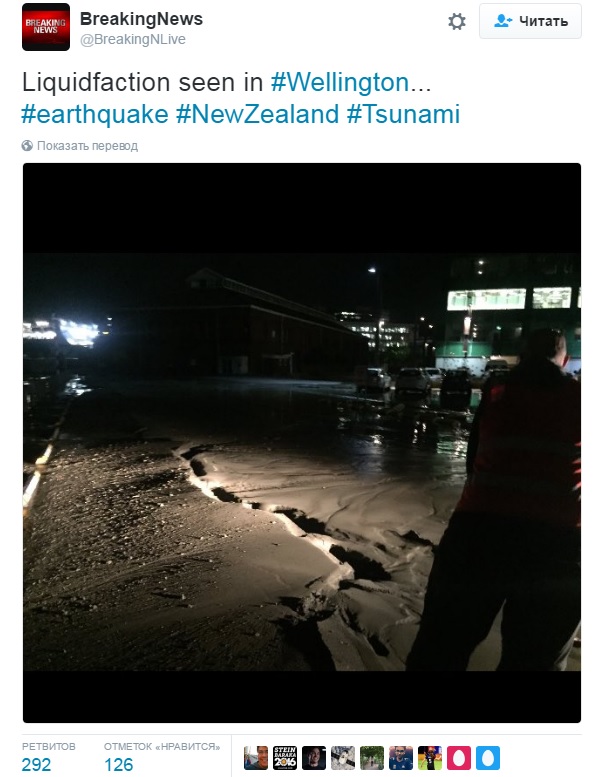Screen dimensions: 606x777
Task: Open the blue egg avatar profile
Action: tap(488, 758)
